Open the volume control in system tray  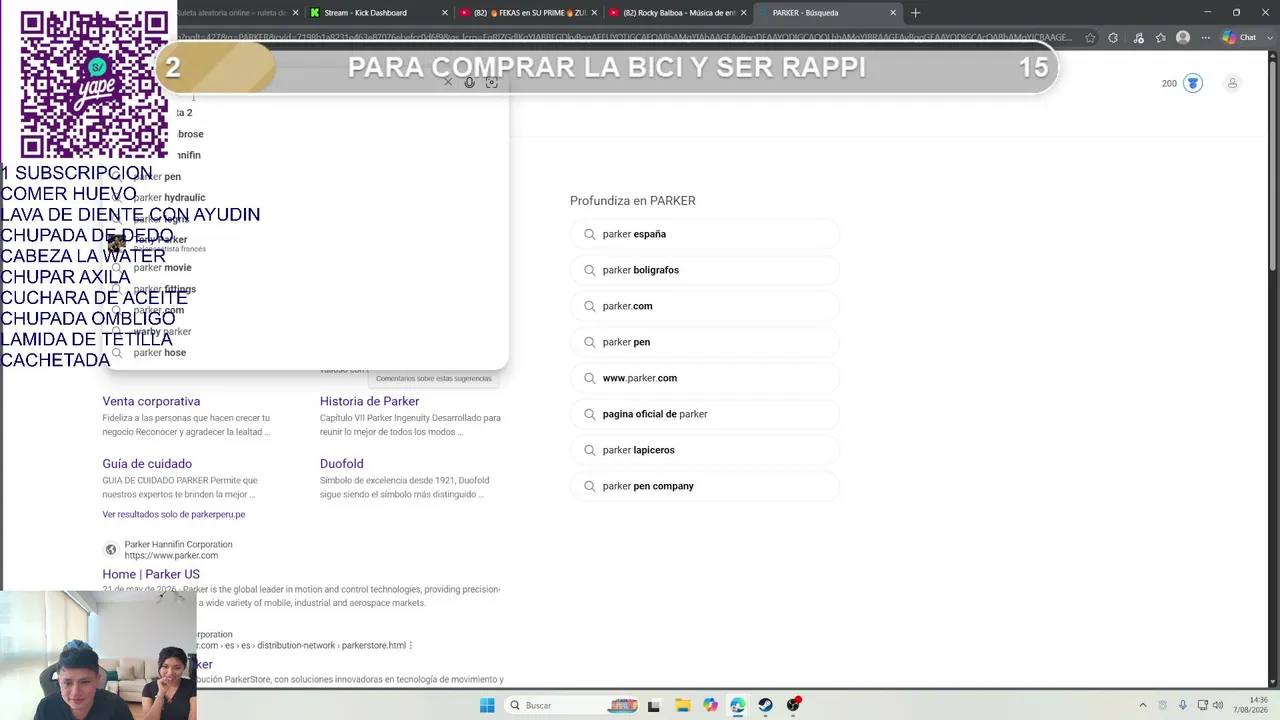1218,705
